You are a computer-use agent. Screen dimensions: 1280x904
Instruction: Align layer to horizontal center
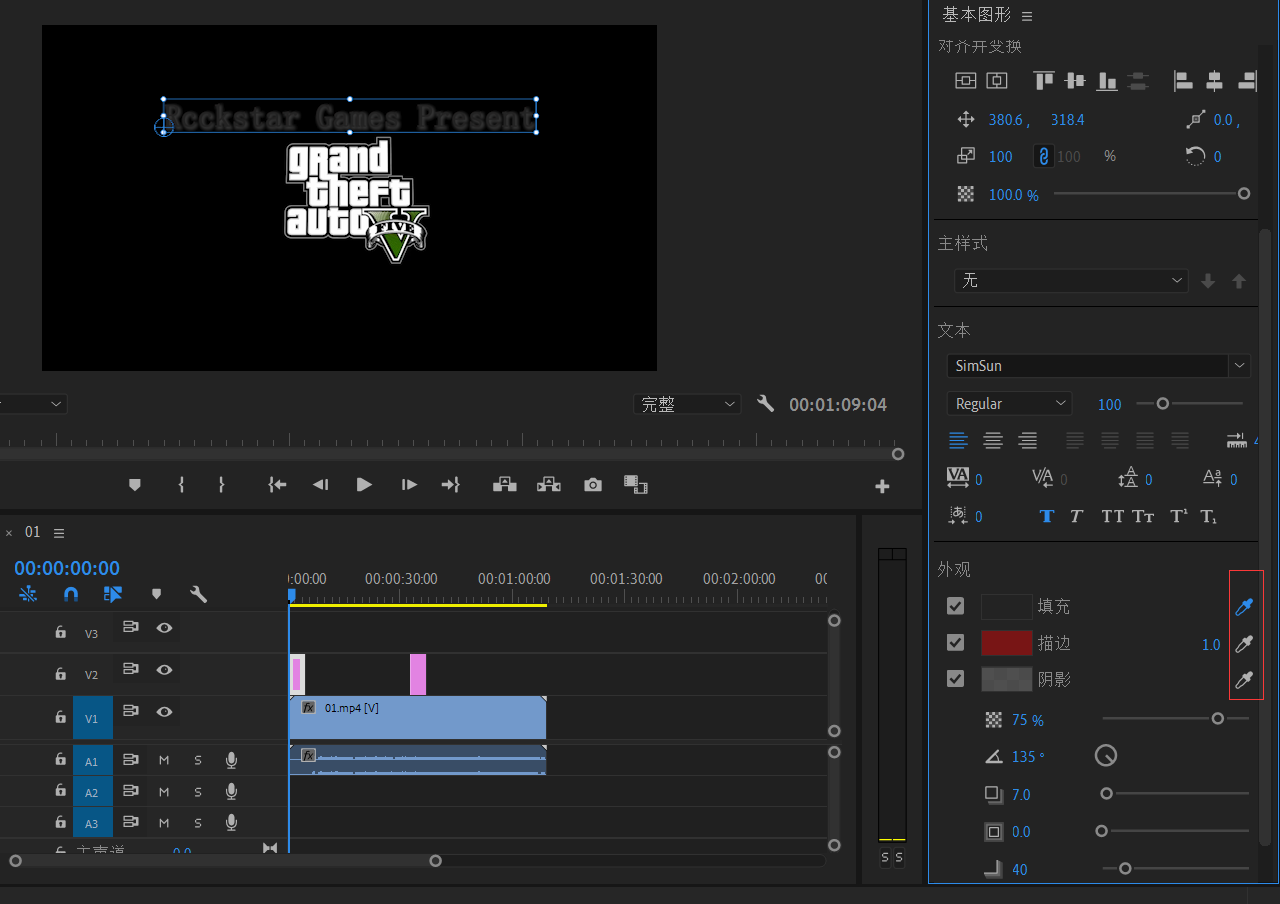(1214, 81)
